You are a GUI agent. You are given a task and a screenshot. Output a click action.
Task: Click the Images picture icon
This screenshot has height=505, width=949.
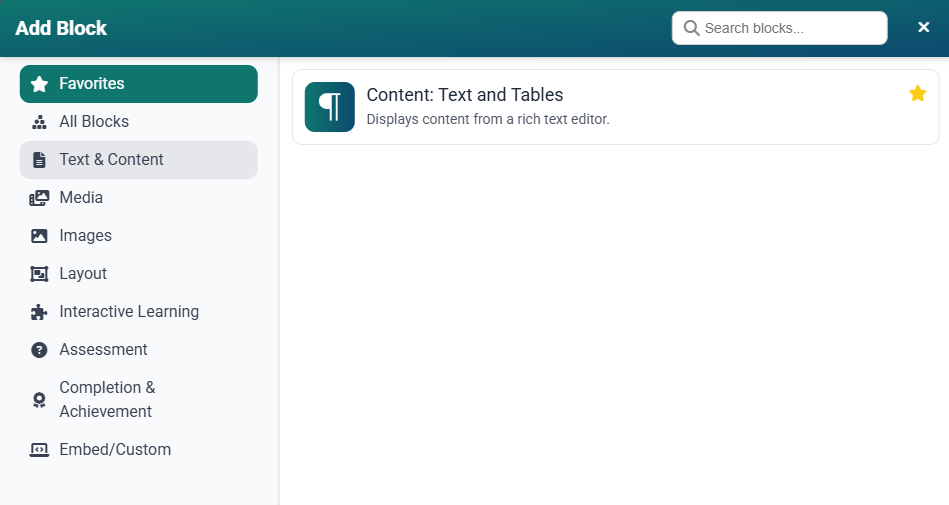tap(39, 236)
